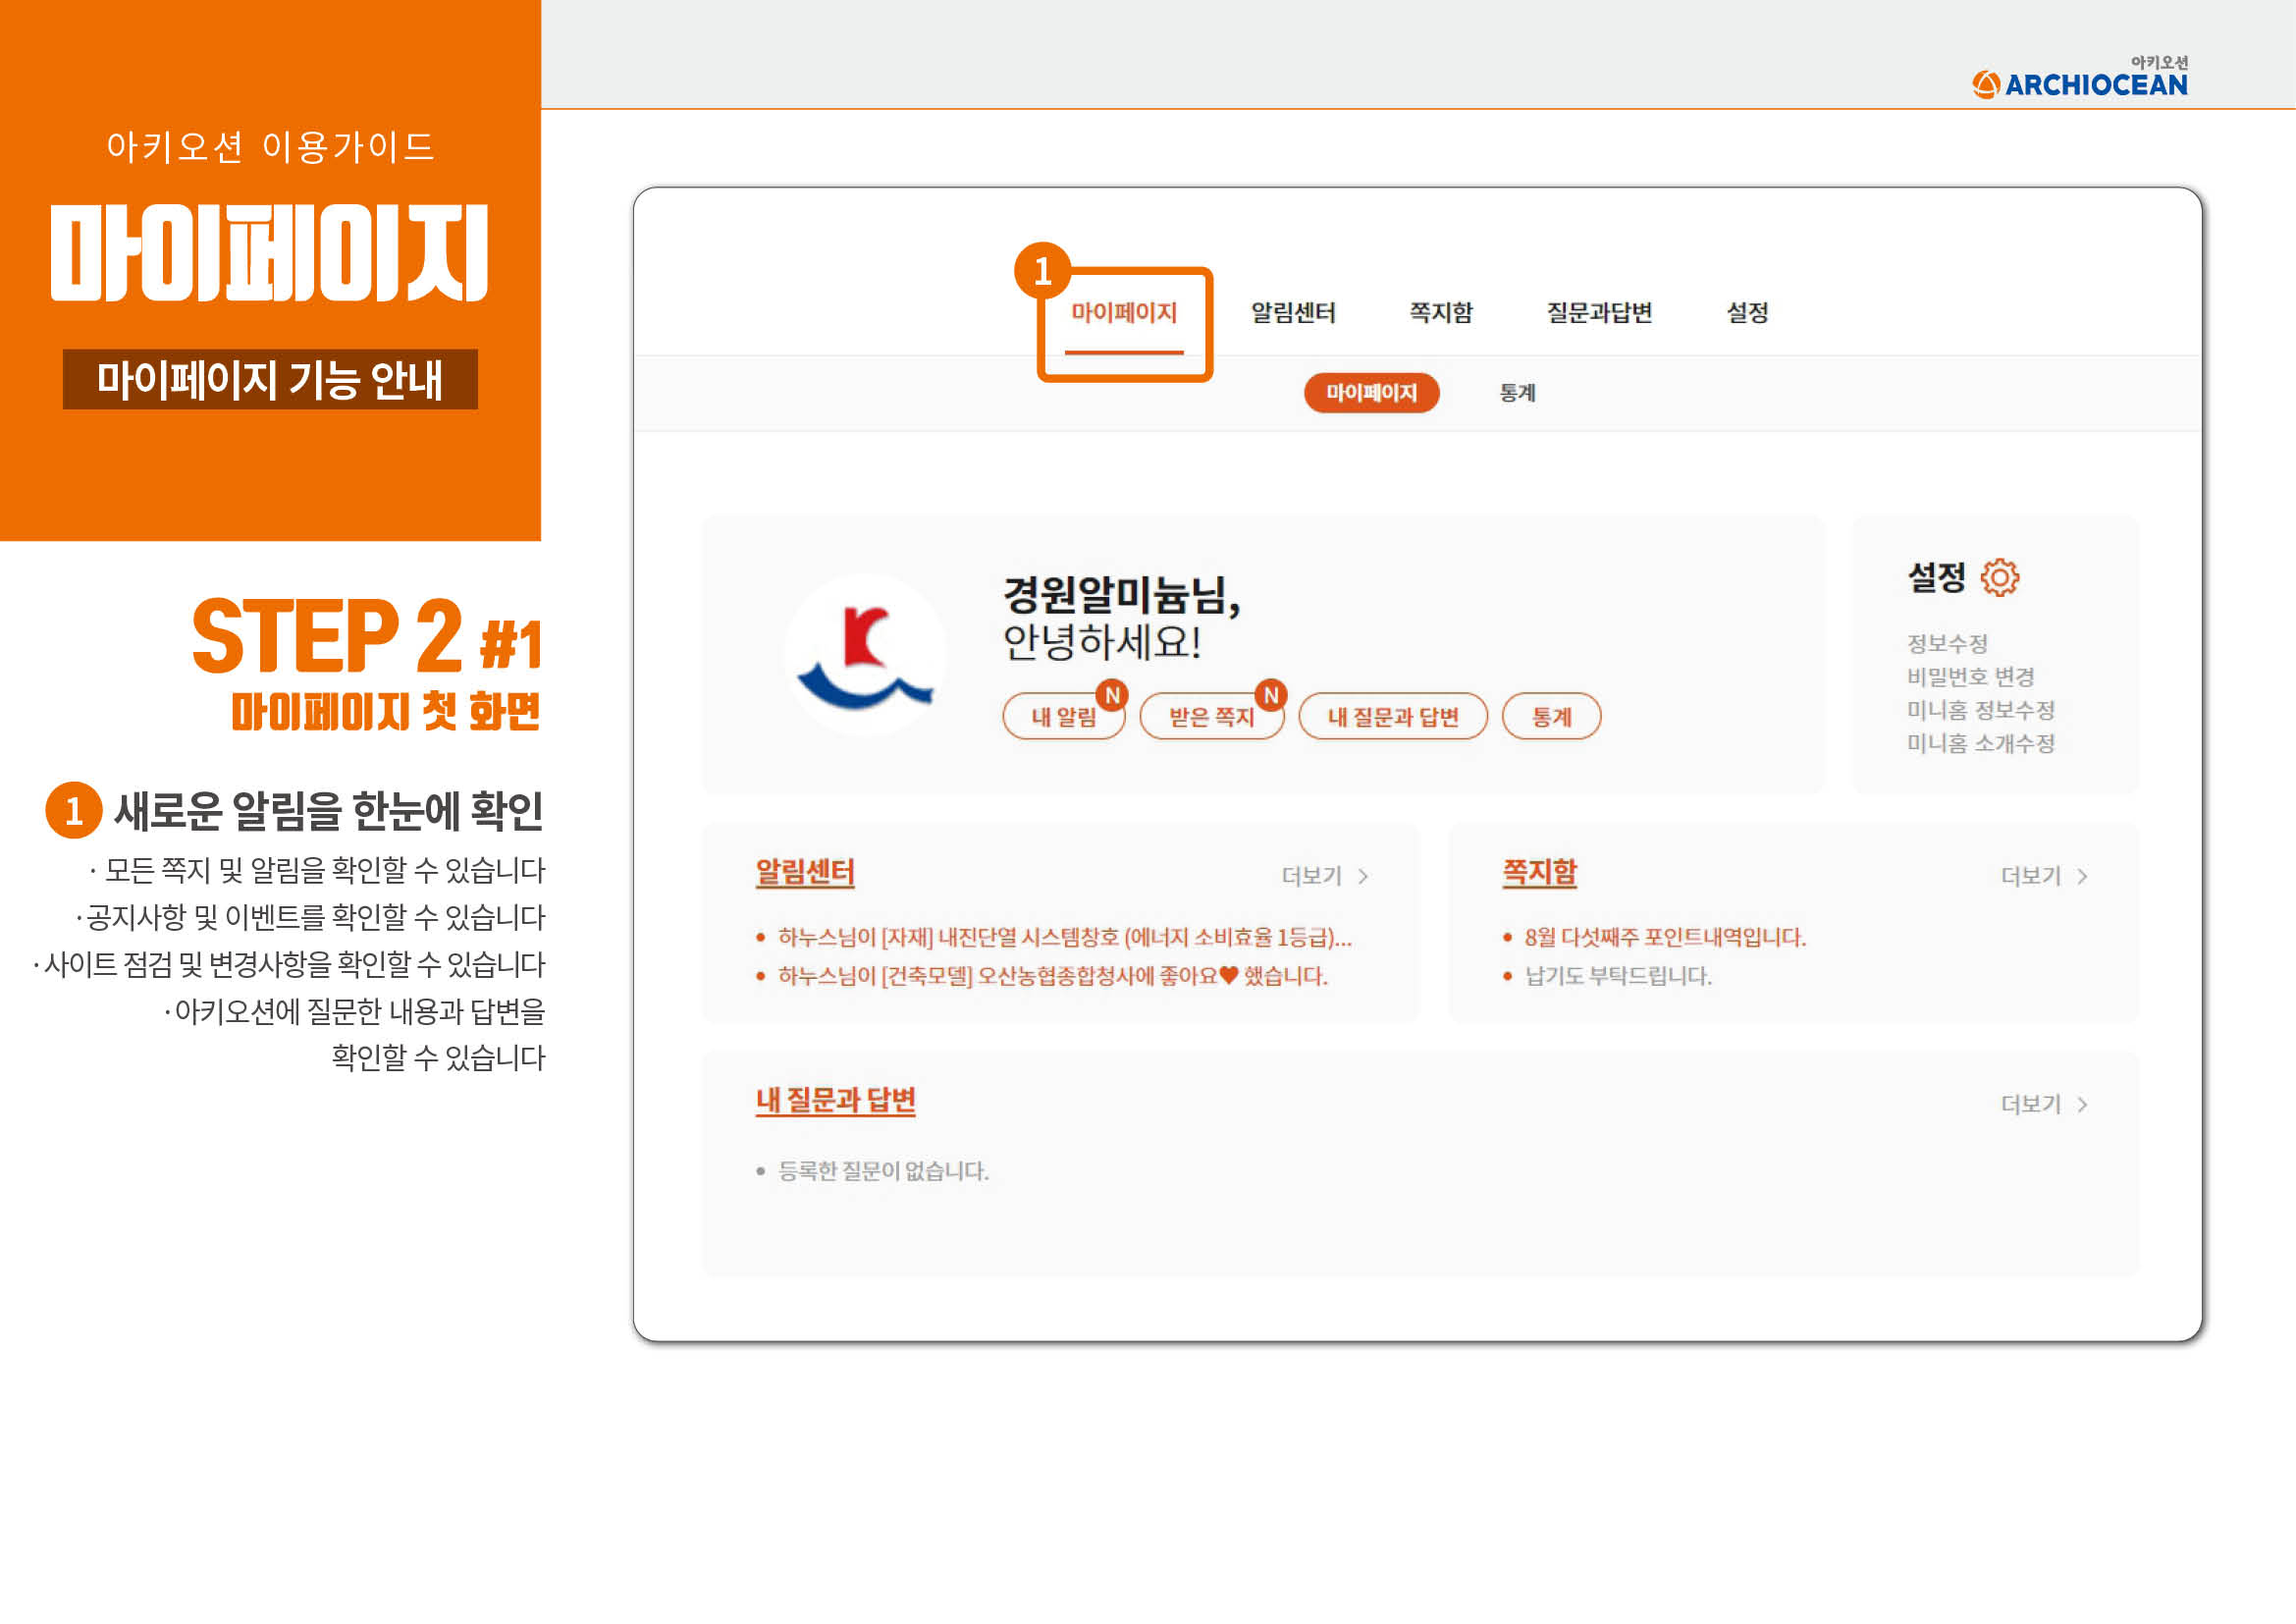The image size is (2296, 1624).
Task: Click the 경원알미늄님 greeting name
Action: point(1121,595)
